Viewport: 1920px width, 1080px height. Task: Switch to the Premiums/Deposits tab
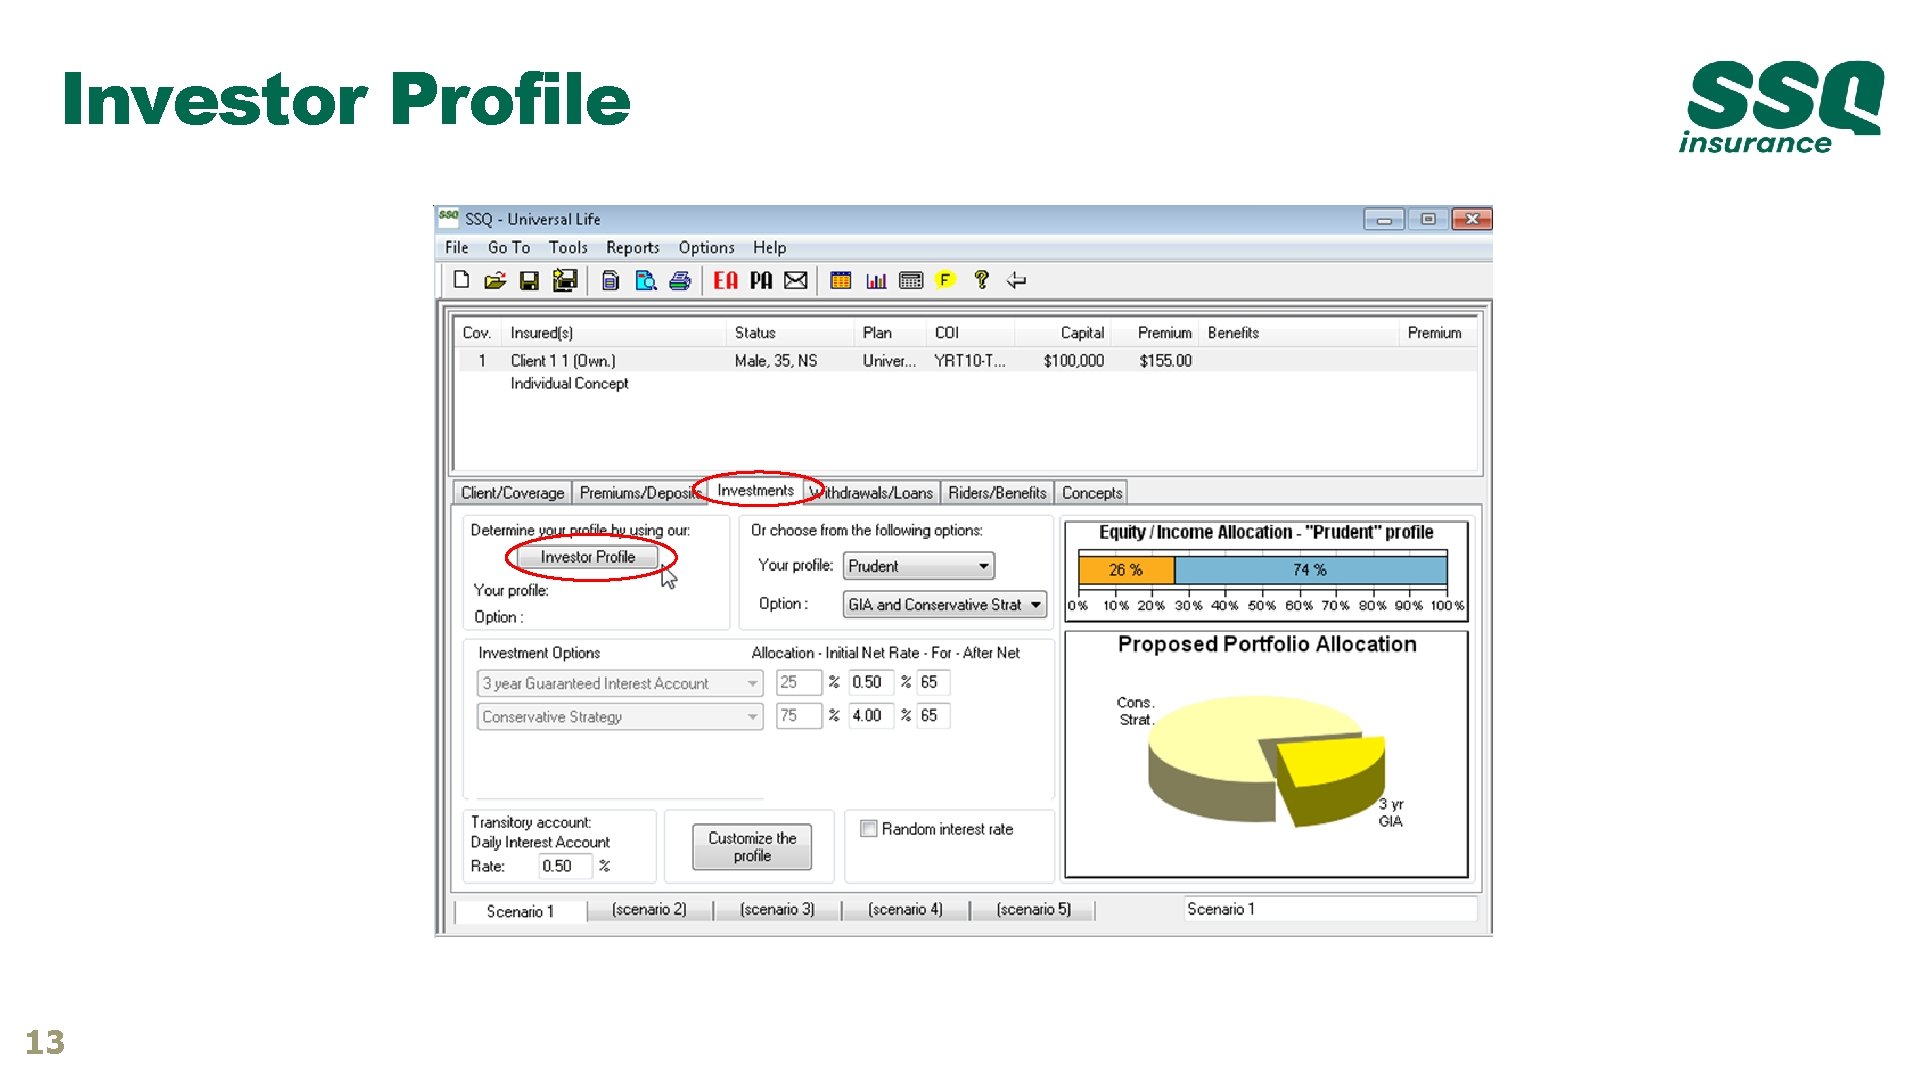pos(639,493)
